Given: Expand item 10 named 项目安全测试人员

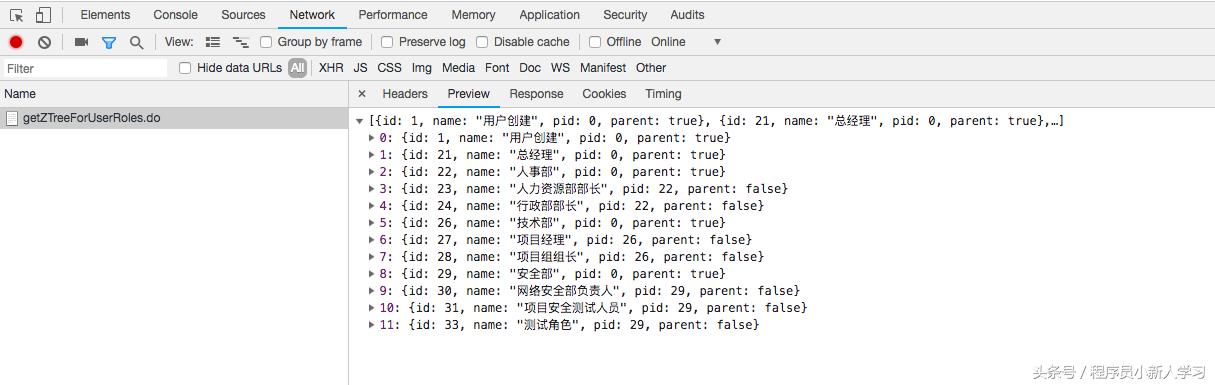Looking at the screenshot, I should (x=373, y=308).
